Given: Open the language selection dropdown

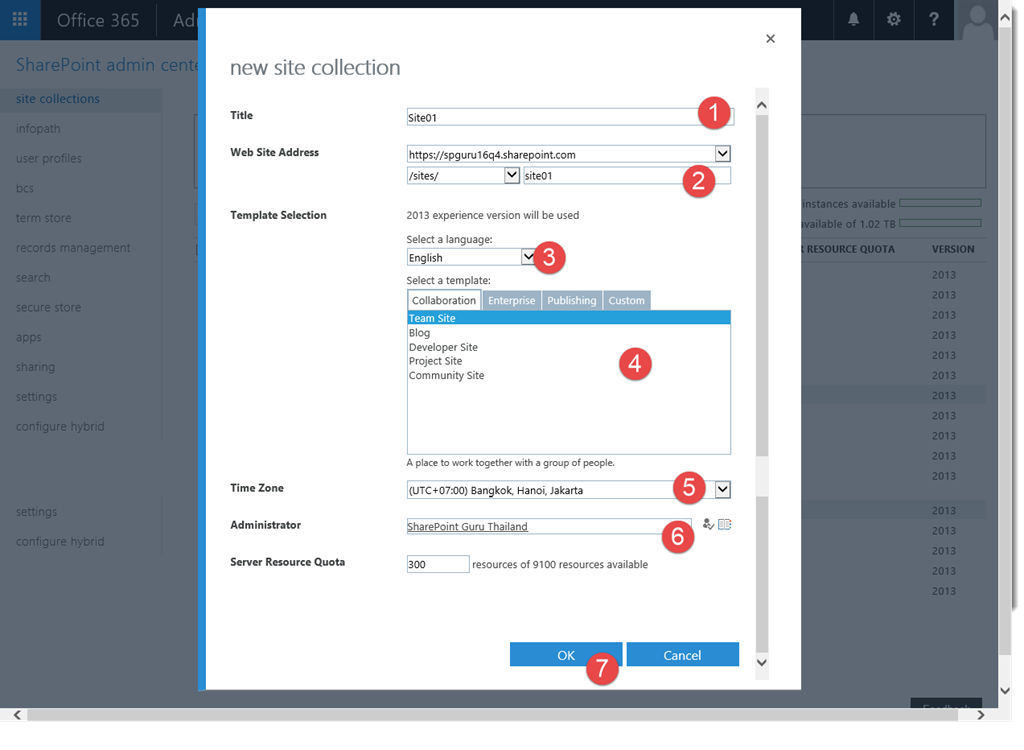Looking at the screenshot, I should (x=528, y=257).
